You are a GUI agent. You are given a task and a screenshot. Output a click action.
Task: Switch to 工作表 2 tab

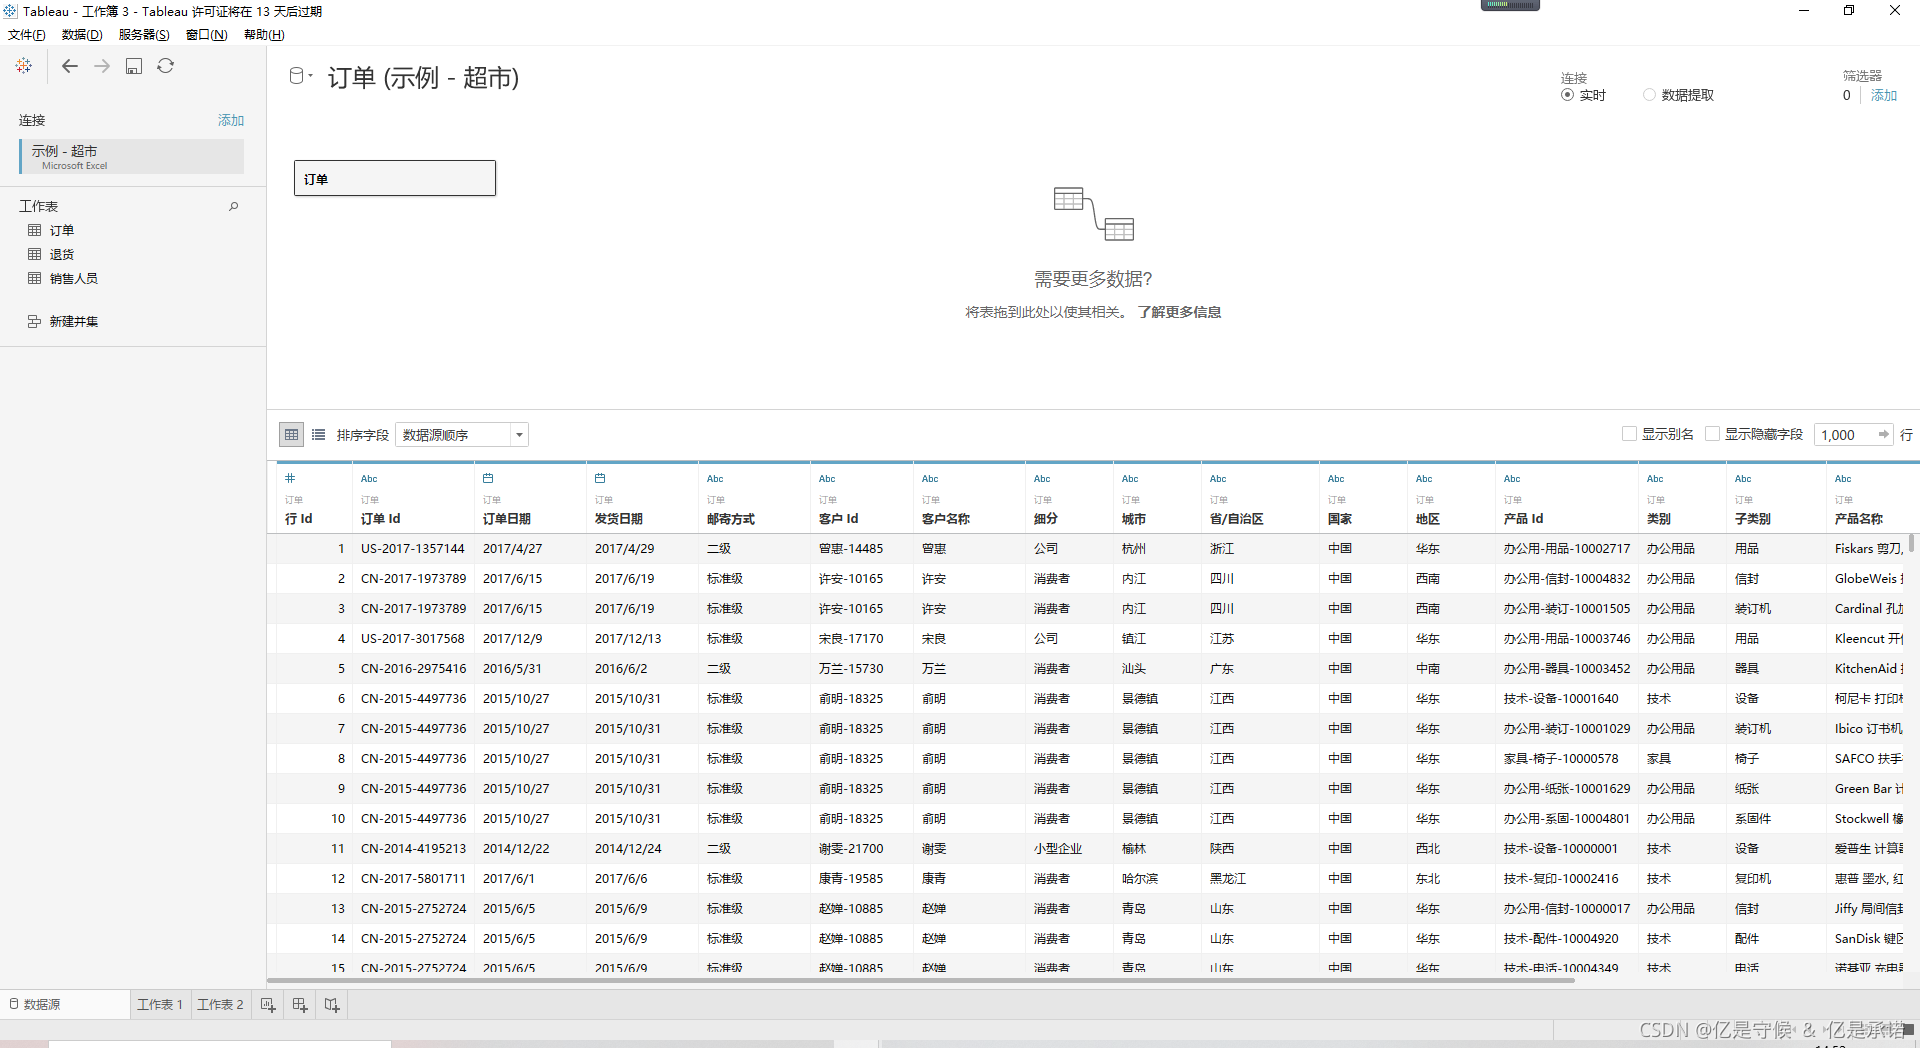coord(220,1004)
